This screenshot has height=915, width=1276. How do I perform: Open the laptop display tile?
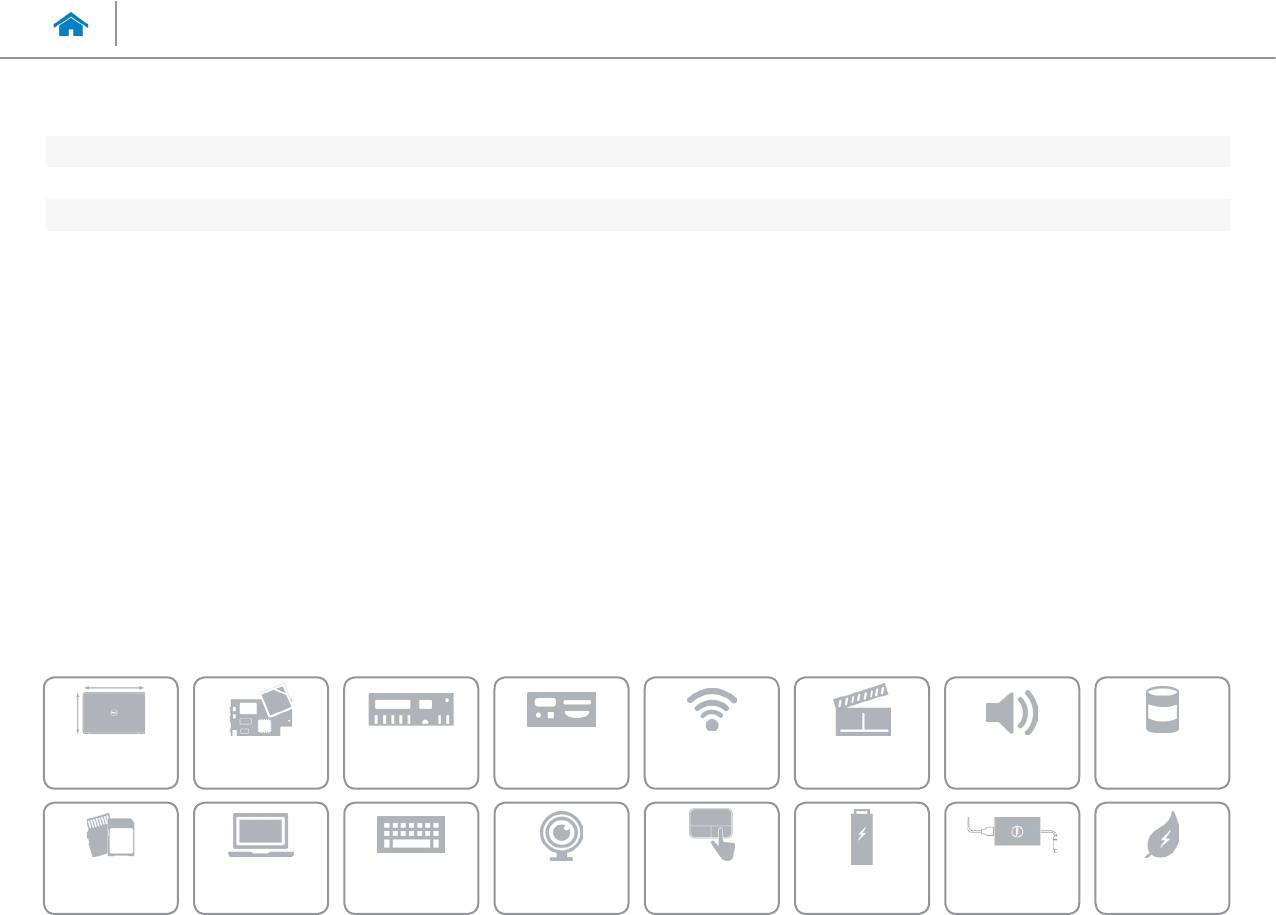(x=261, y=858)
